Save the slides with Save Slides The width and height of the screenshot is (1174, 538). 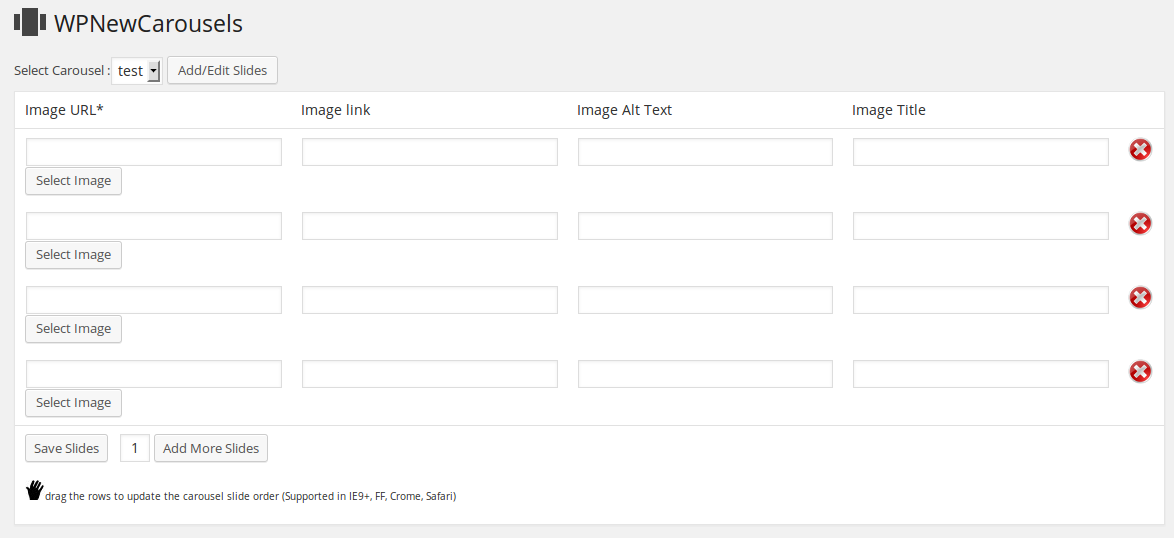pyautogui.click(x=67, y=448)
